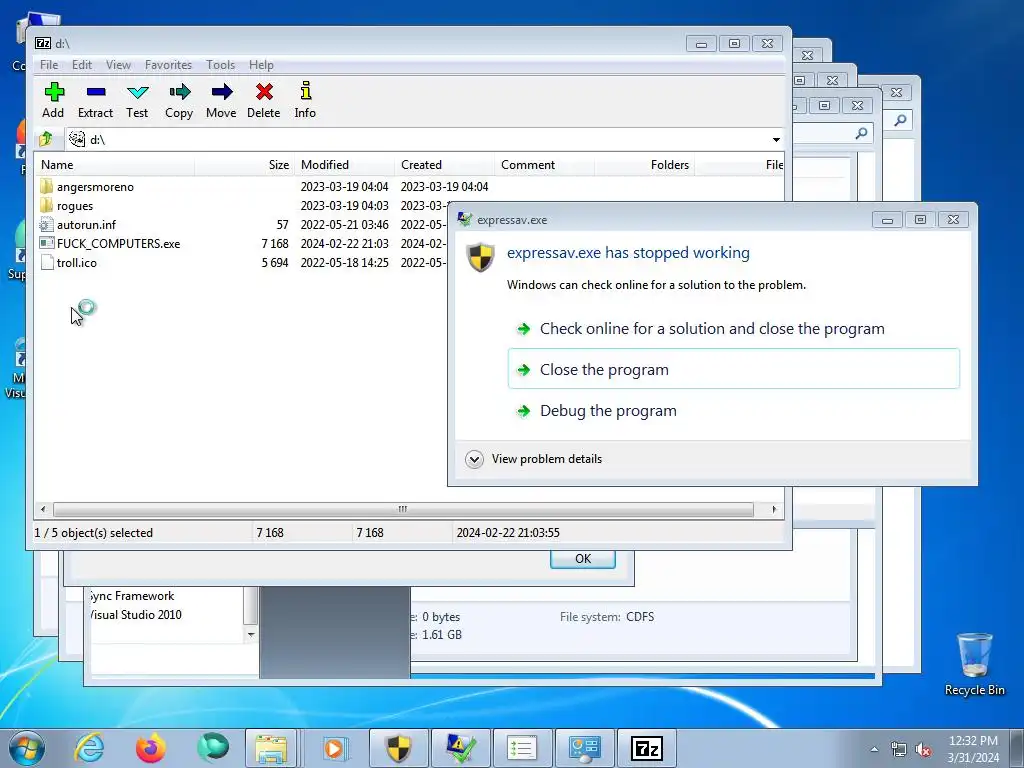The height and width of the screenshot is (768, 1024).
Task: Click the horizontal scrollbar thumb in the file list
Action: pyautogui.click(x=403, y=509)
